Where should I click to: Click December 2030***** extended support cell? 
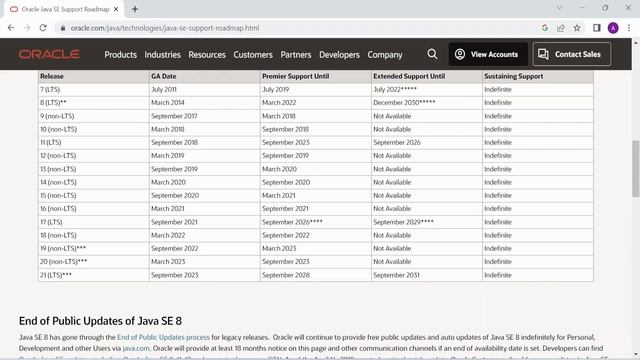[427, 103]
